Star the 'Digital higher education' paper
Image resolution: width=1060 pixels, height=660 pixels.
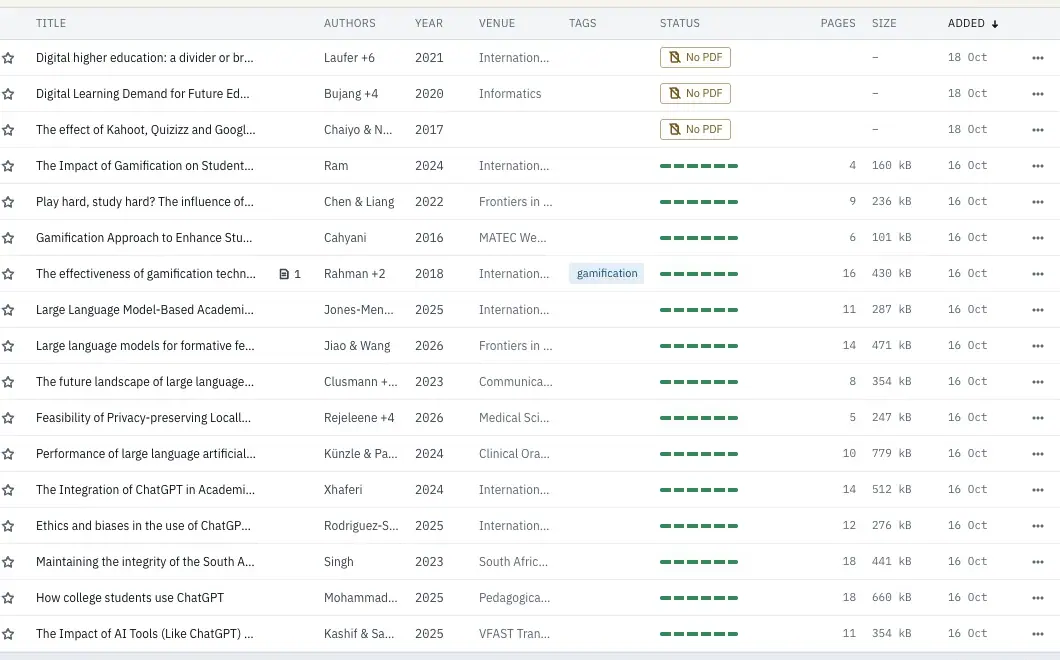pos(8,58)
